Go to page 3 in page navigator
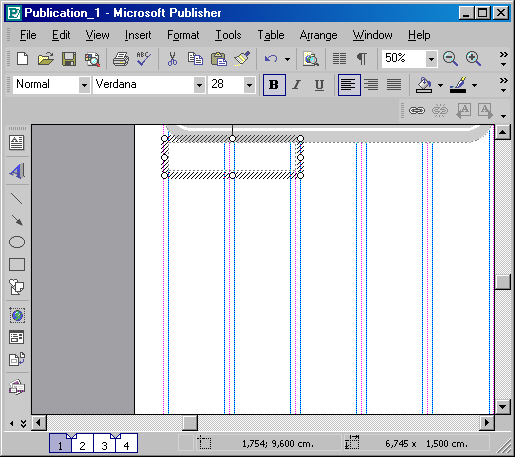Screen dimensions: 515x457 pyautogui.click(x=104, y=444)
